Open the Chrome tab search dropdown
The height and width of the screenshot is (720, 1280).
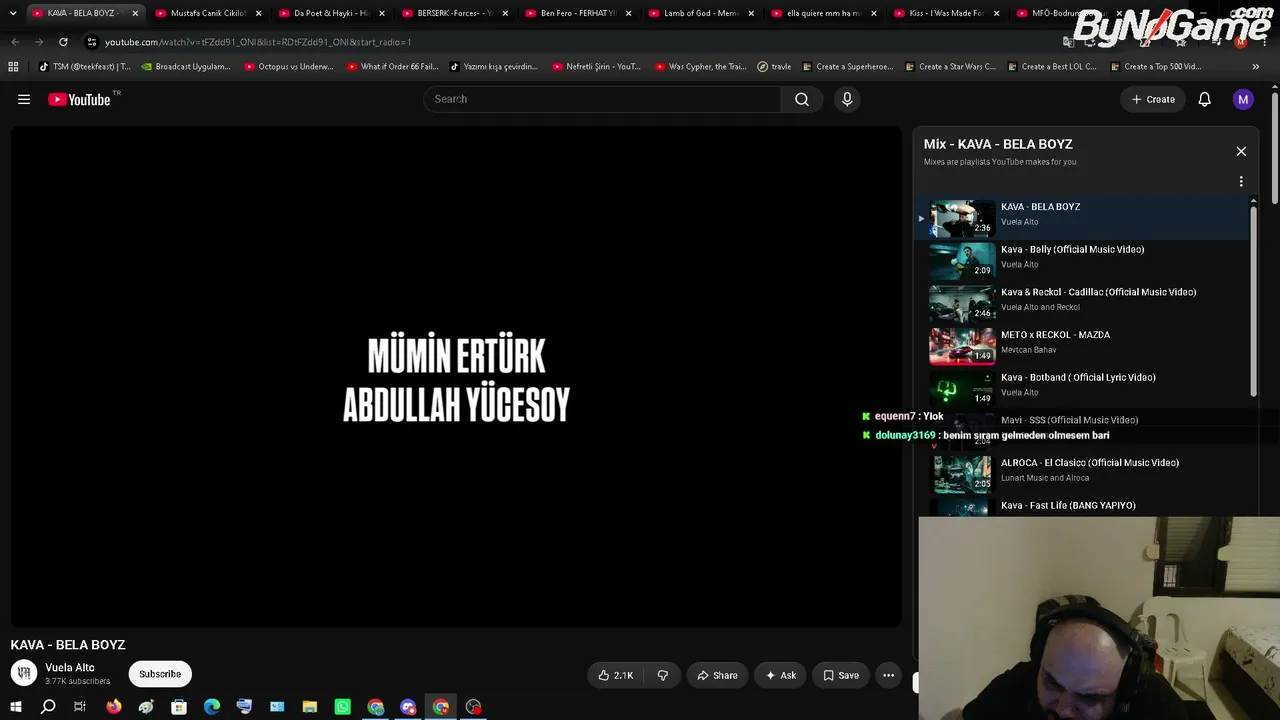(x=13, y=13)
